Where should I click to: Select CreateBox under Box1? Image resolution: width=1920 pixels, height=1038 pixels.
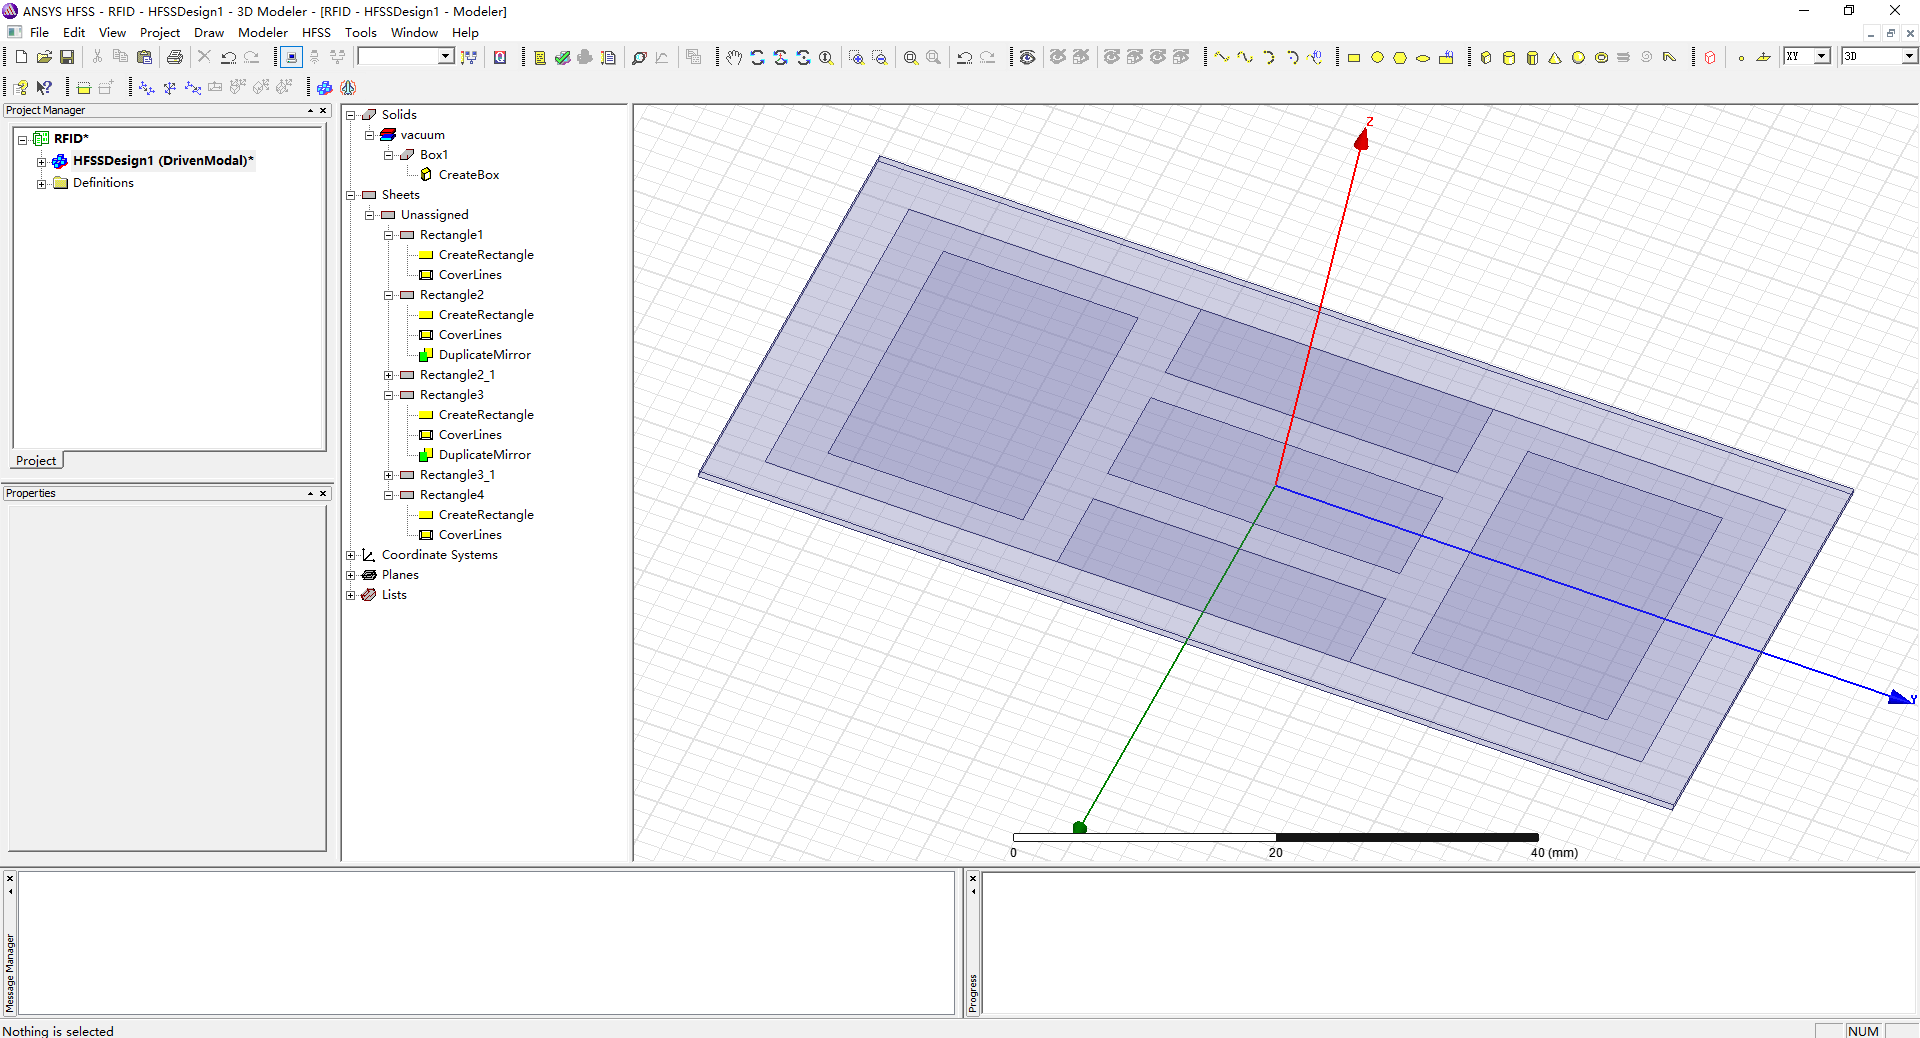(468, 175)
